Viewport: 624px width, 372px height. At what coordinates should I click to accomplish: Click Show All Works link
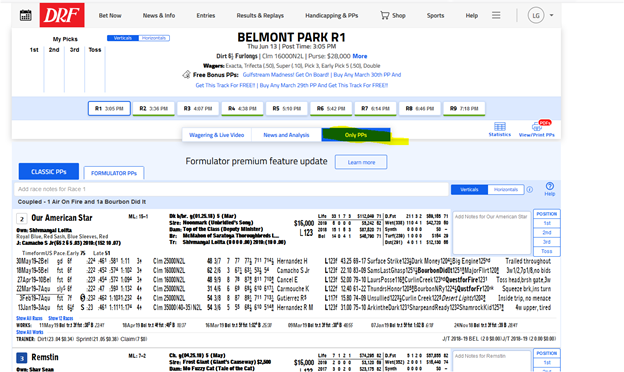click(x=29, y=332)
